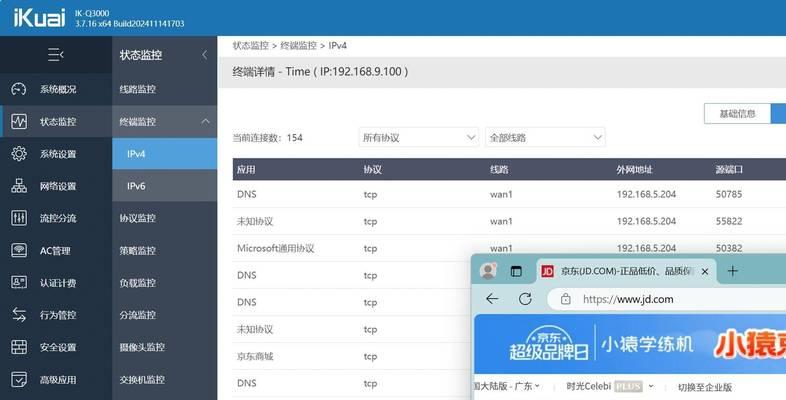Collapse sidebar with hamburger menu icon

[x=55, y=54]
